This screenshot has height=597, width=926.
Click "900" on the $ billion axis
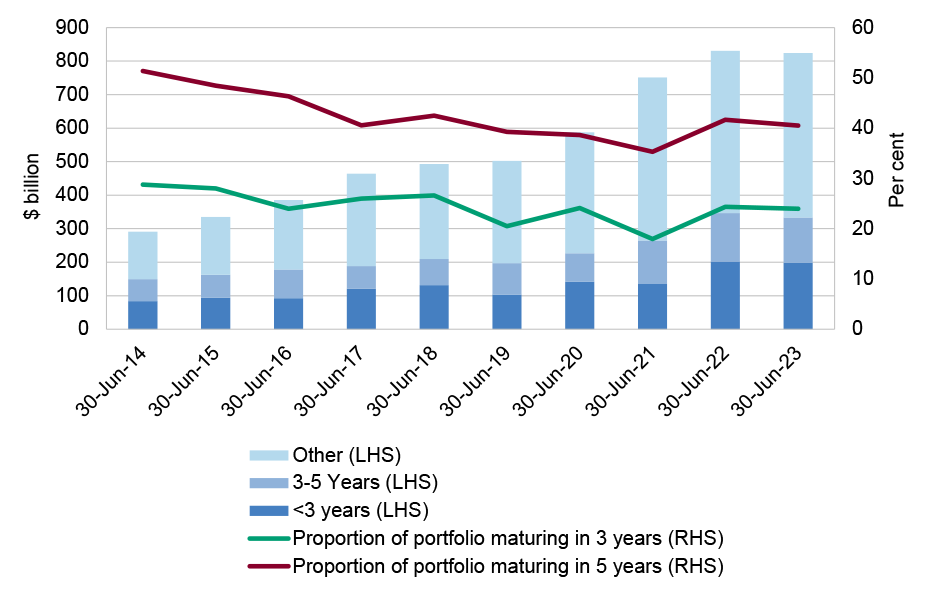(72, 27)
